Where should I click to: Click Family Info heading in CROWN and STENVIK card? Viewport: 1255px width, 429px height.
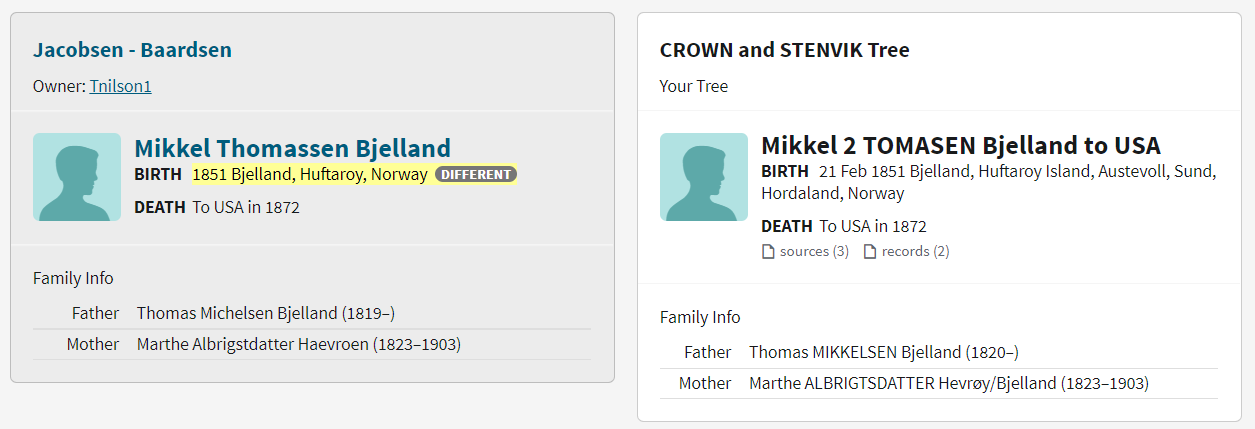click(x=700, y=317)
